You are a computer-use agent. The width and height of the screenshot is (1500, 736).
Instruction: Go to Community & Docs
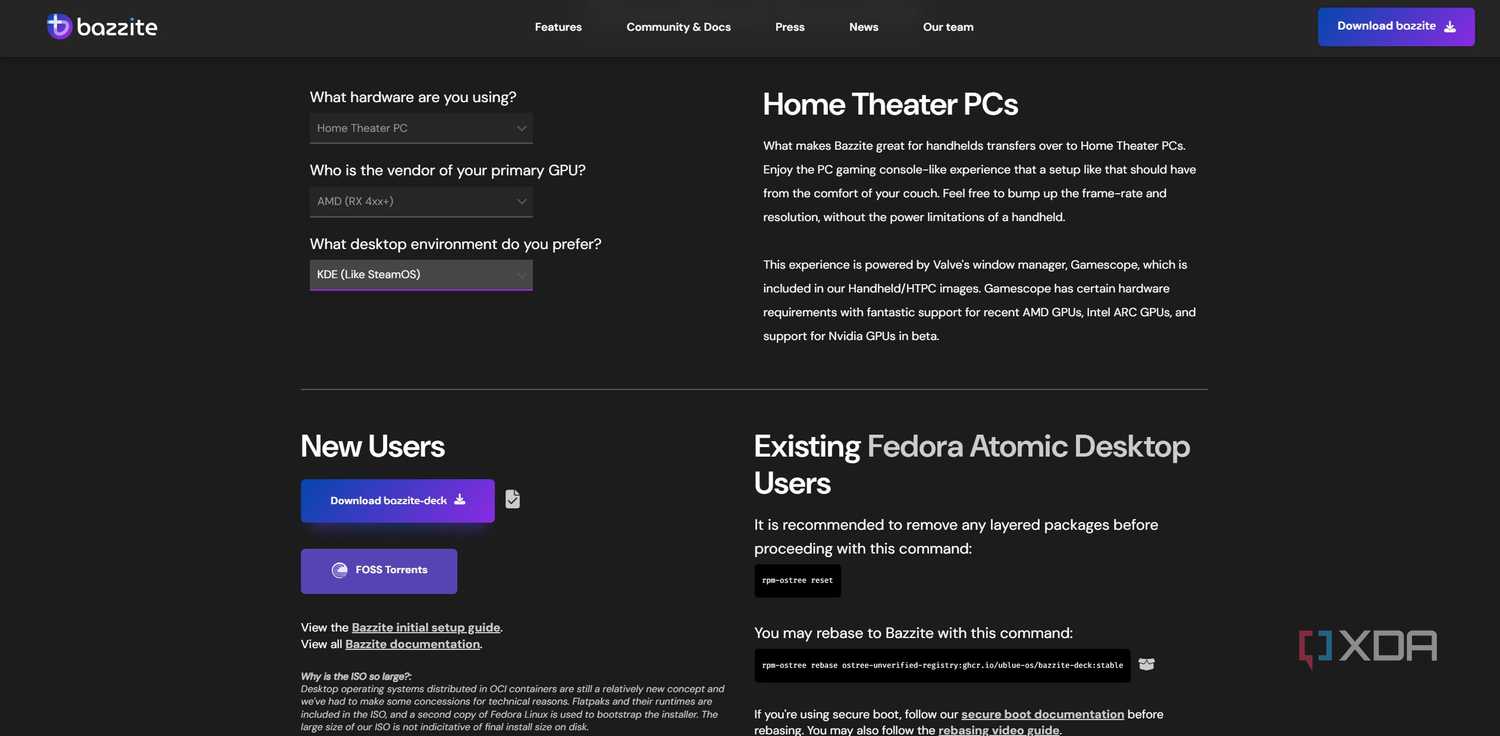(x=679, y=27)
